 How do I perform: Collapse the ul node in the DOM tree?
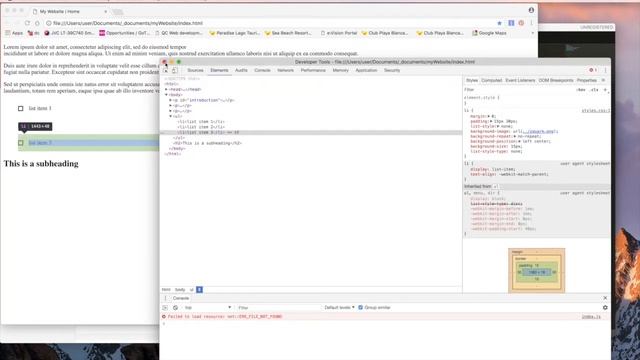pyautogui.click(x=171, y=116)
